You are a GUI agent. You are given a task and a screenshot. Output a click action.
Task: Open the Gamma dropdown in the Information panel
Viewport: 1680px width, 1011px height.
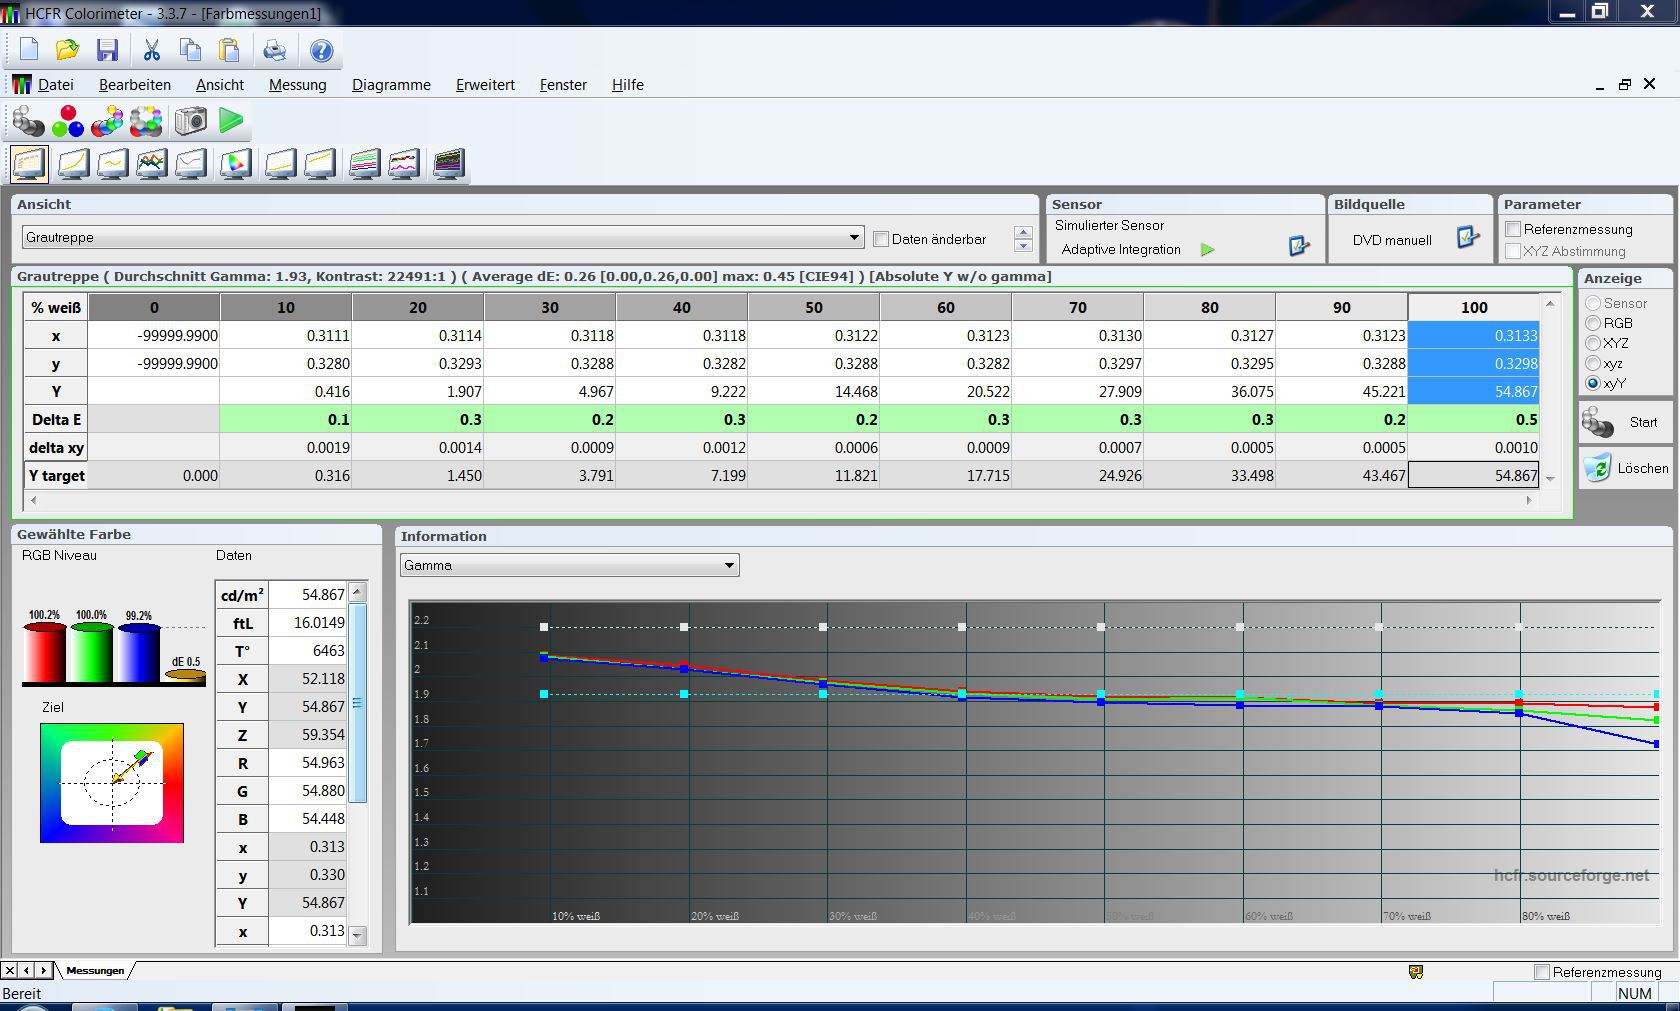(x=729, y=565)
